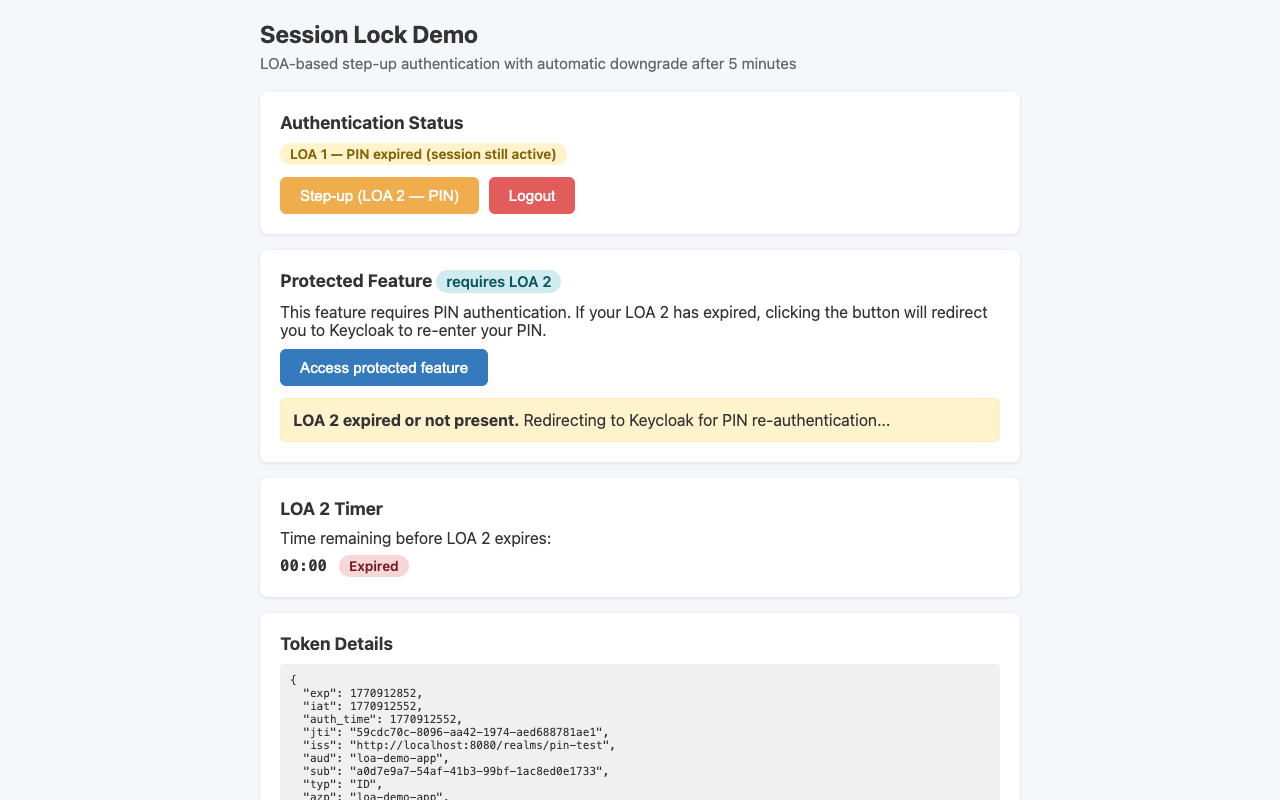Click the LOA 2 expired warning banner
The height and width of the screenshot is (800, 1280).
coord(639,419)
